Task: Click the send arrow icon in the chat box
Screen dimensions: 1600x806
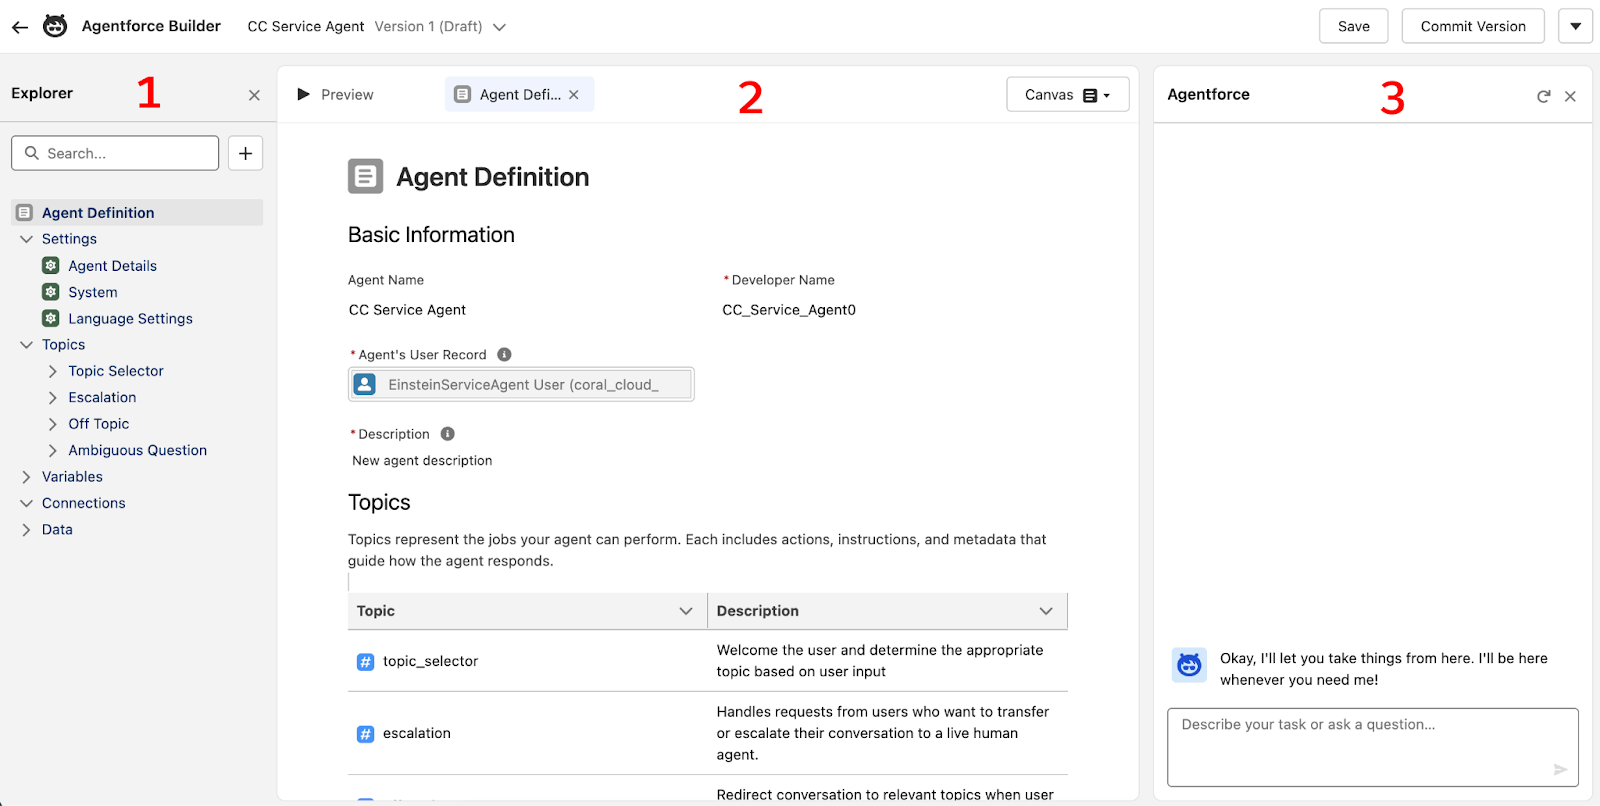Action: pos(1560,769)
